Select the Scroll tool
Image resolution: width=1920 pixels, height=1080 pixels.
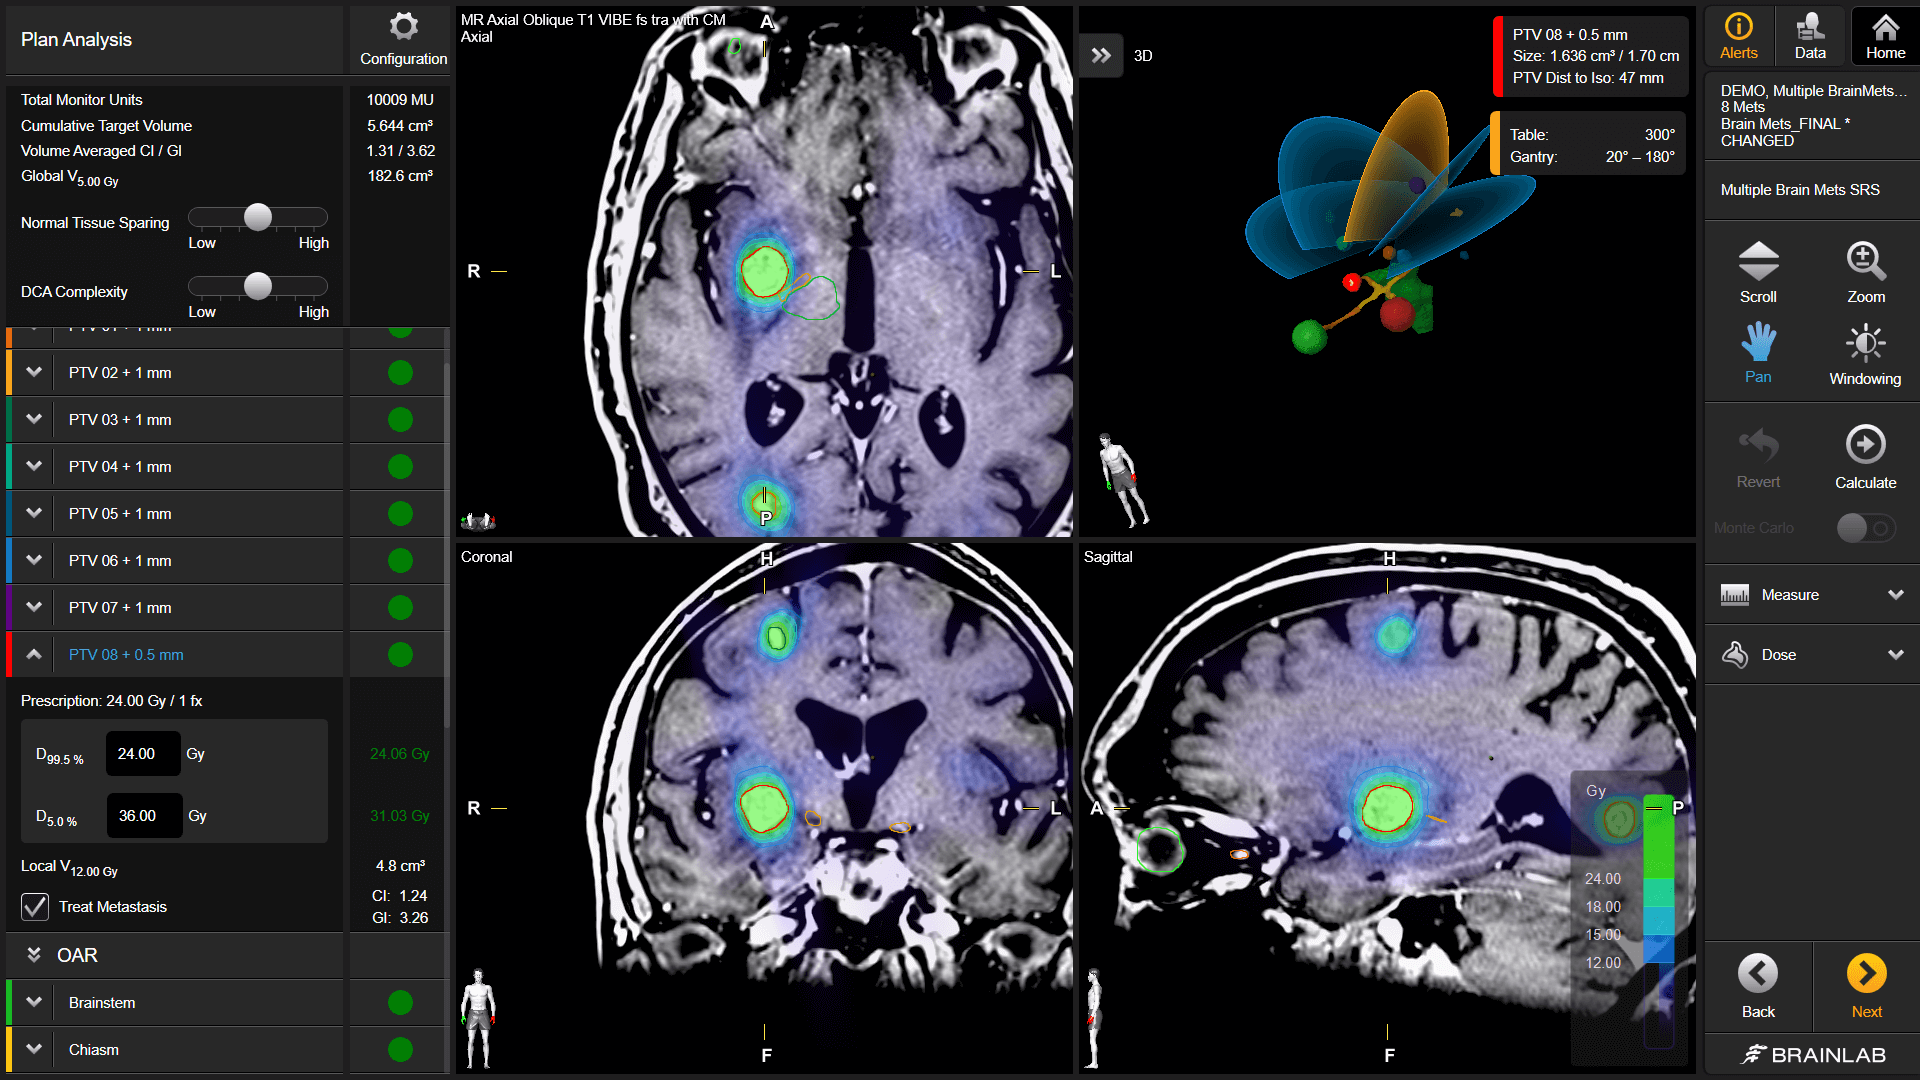pyautogui.click(x=1758, y=261)
